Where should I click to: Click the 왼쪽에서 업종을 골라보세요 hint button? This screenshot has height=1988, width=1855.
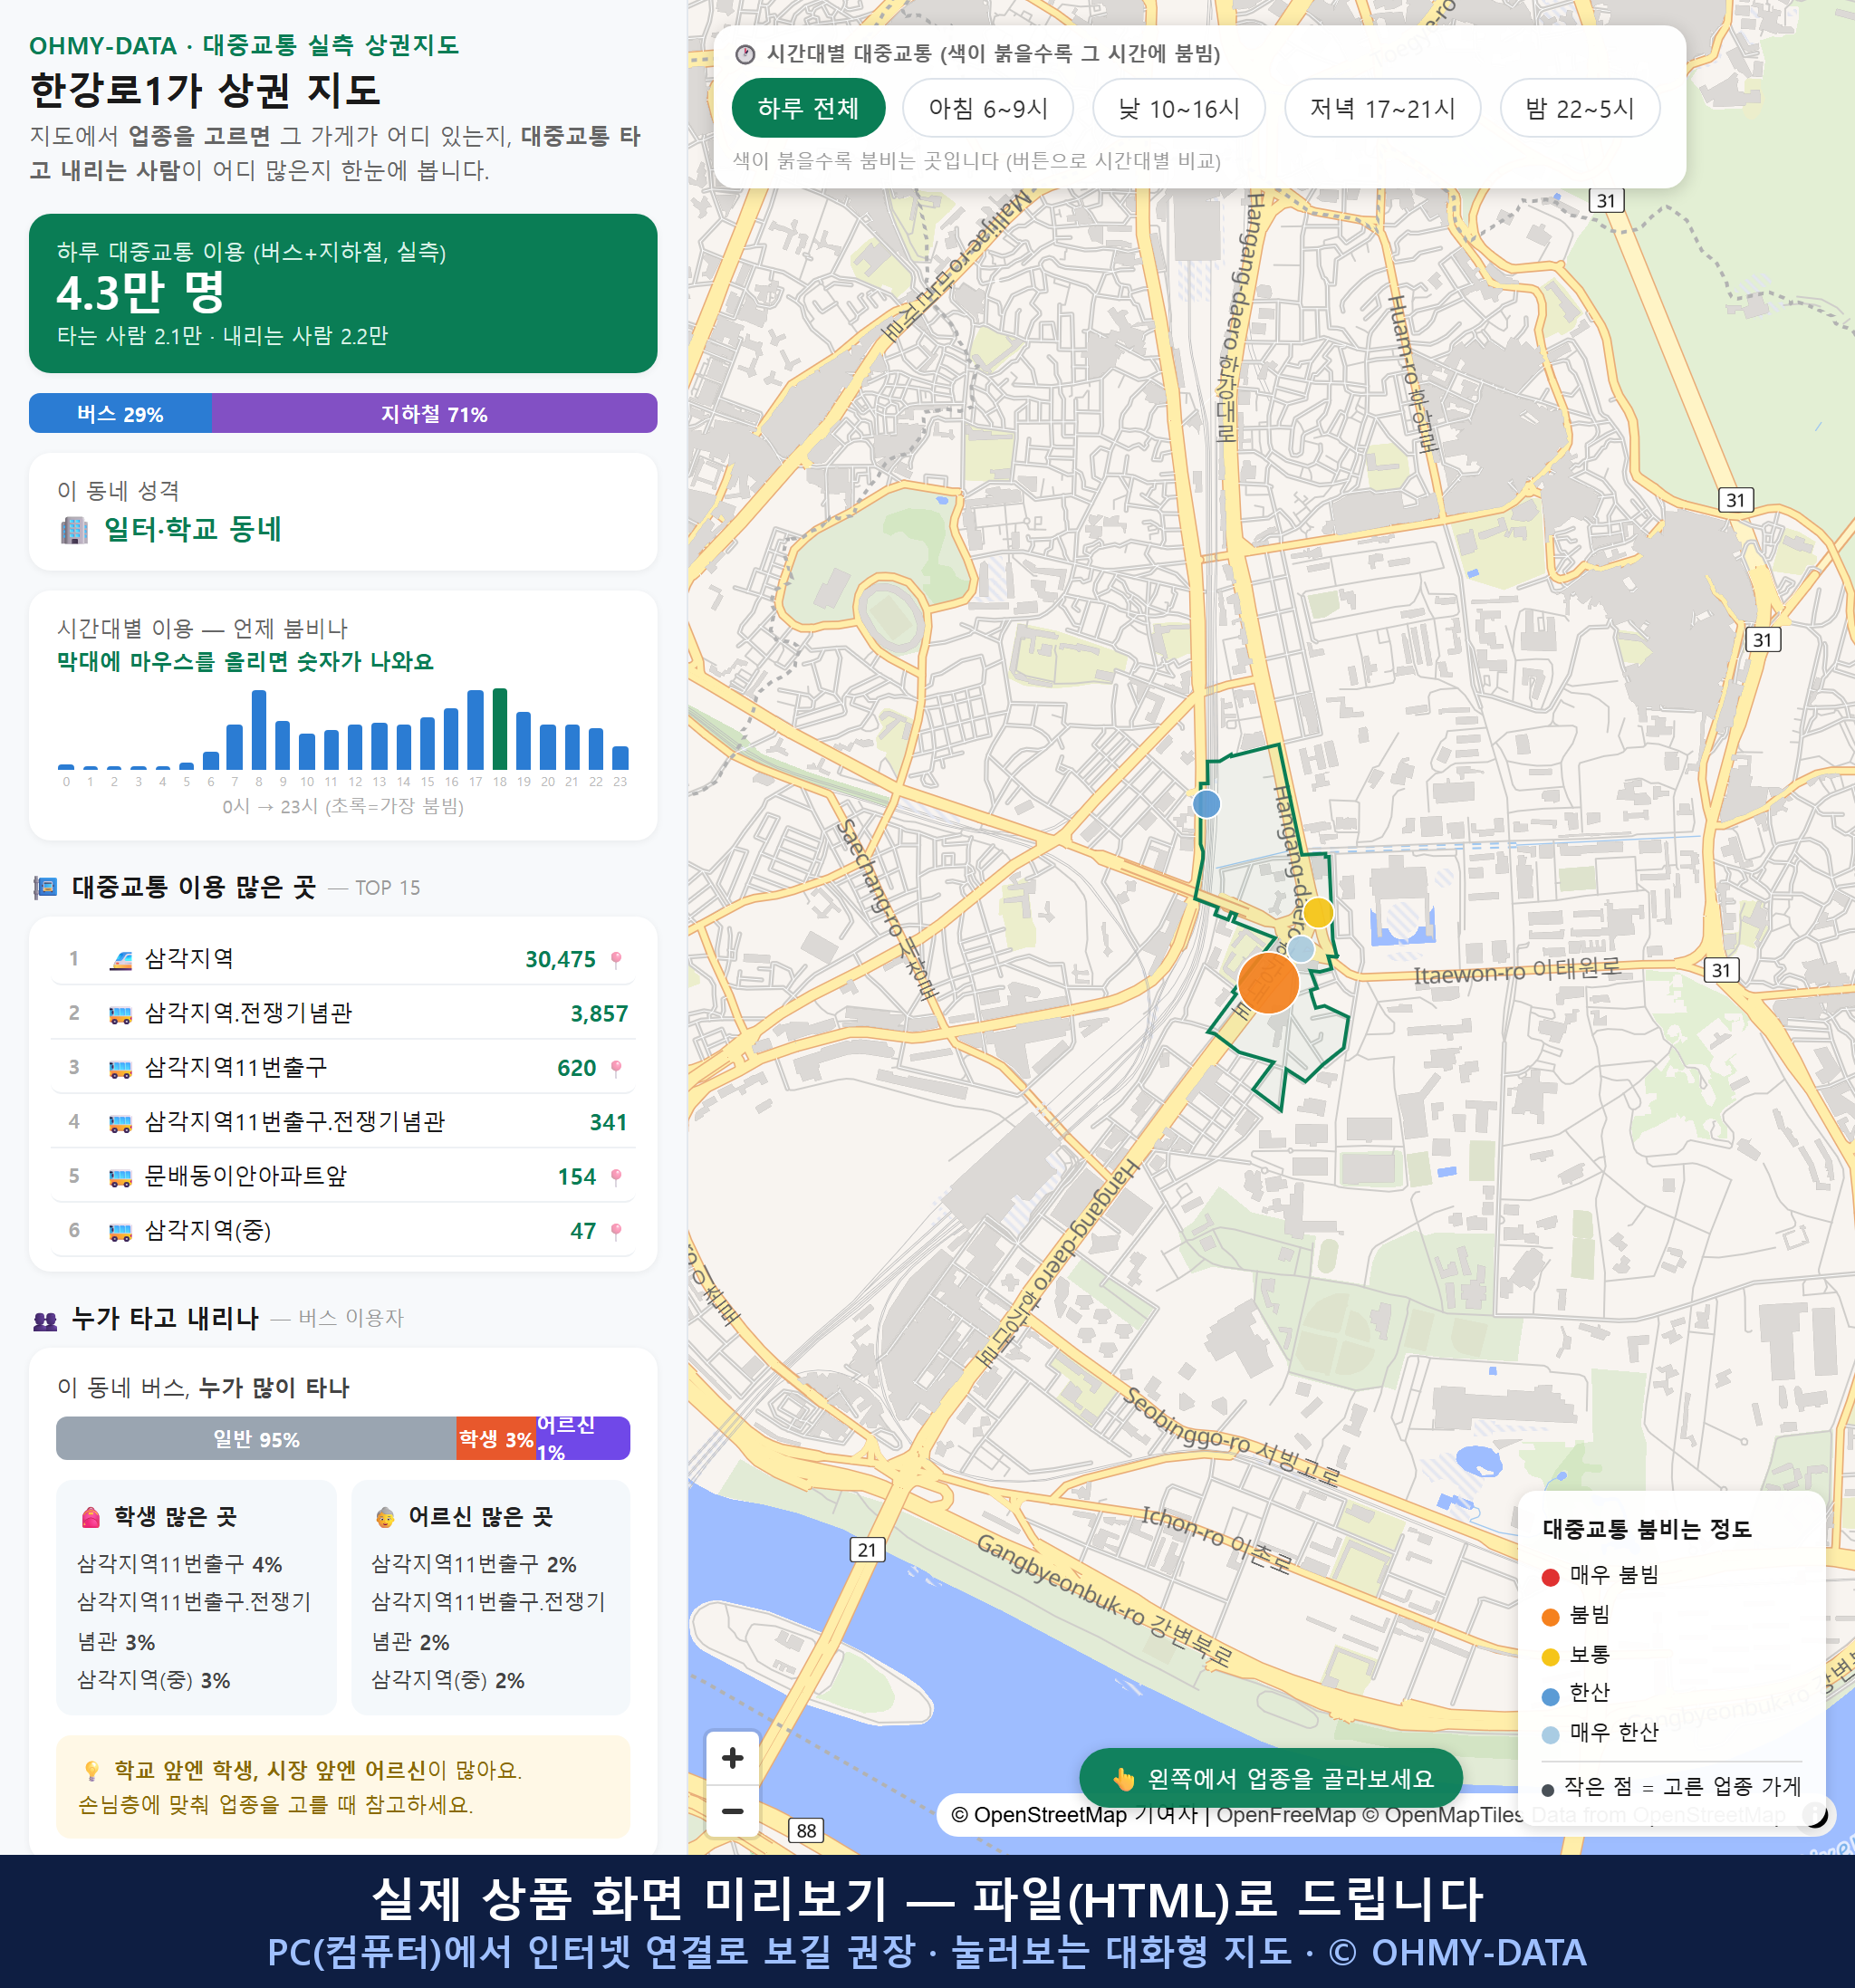coord(1270,1778)
